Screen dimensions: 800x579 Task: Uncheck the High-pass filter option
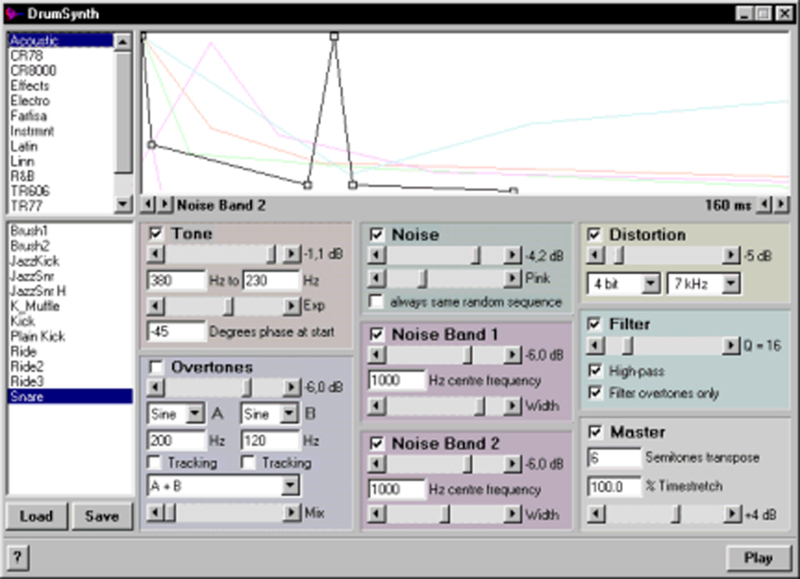pos(594,370)
